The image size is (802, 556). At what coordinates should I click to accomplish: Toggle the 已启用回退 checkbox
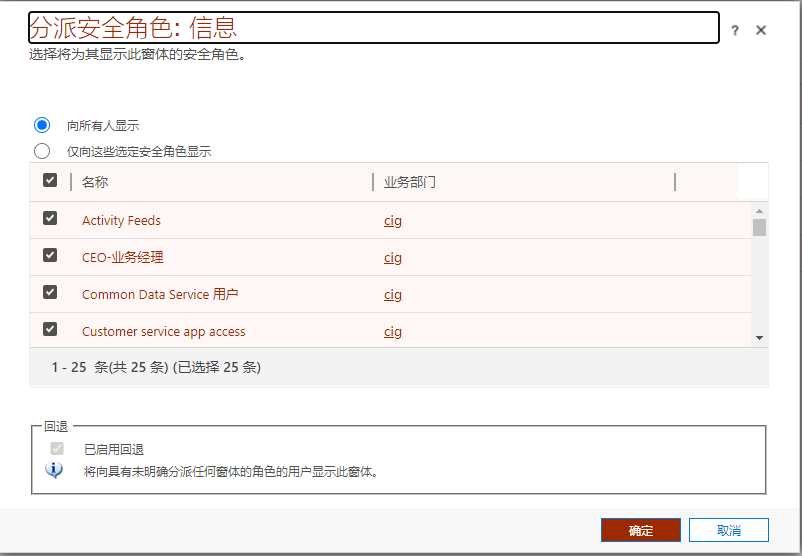57,449
